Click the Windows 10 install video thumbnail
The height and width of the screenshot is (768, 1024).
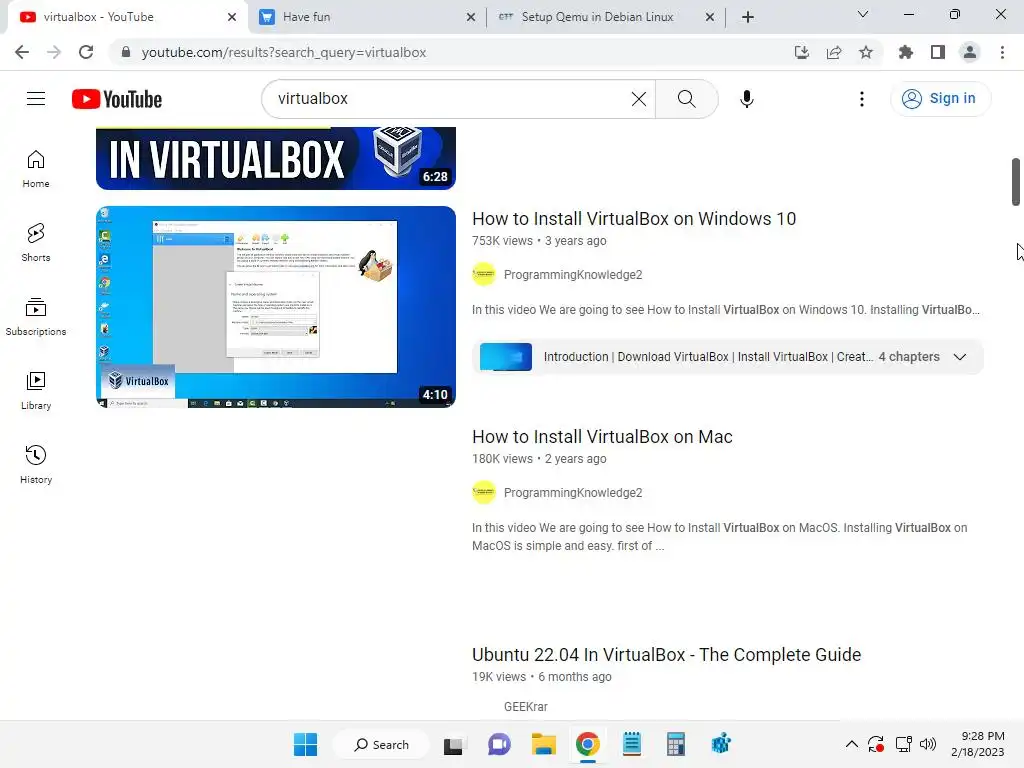276,307
